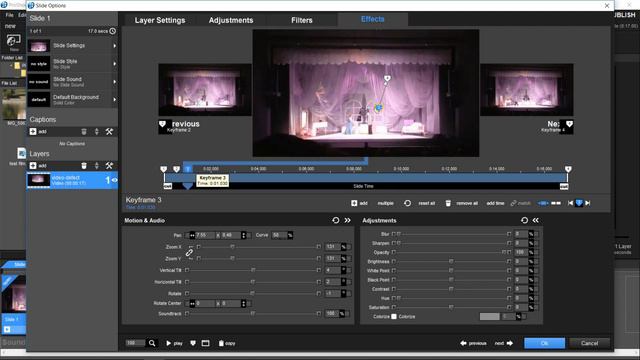Copy Adjustments backward double-arrow icon
This screenshot has height=360, width=640.
pyautogui.click(x=536, y=220)
